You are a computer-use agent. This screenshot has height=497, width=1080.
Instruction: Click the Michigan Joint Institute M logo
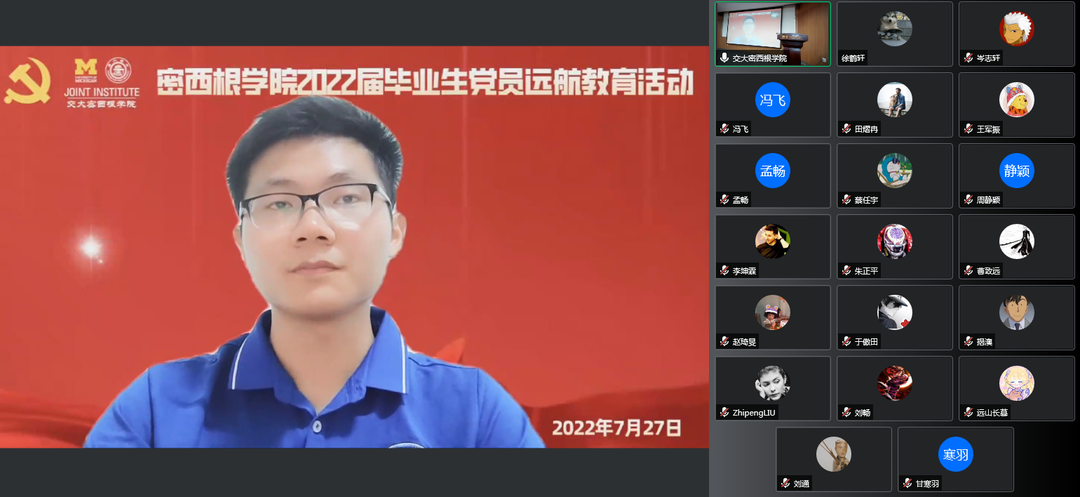86,70
